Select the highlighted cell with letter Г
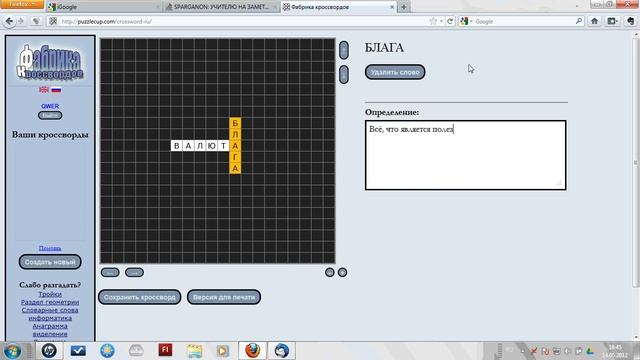Viewport: 640px width, 360px height. click(235, 157)
